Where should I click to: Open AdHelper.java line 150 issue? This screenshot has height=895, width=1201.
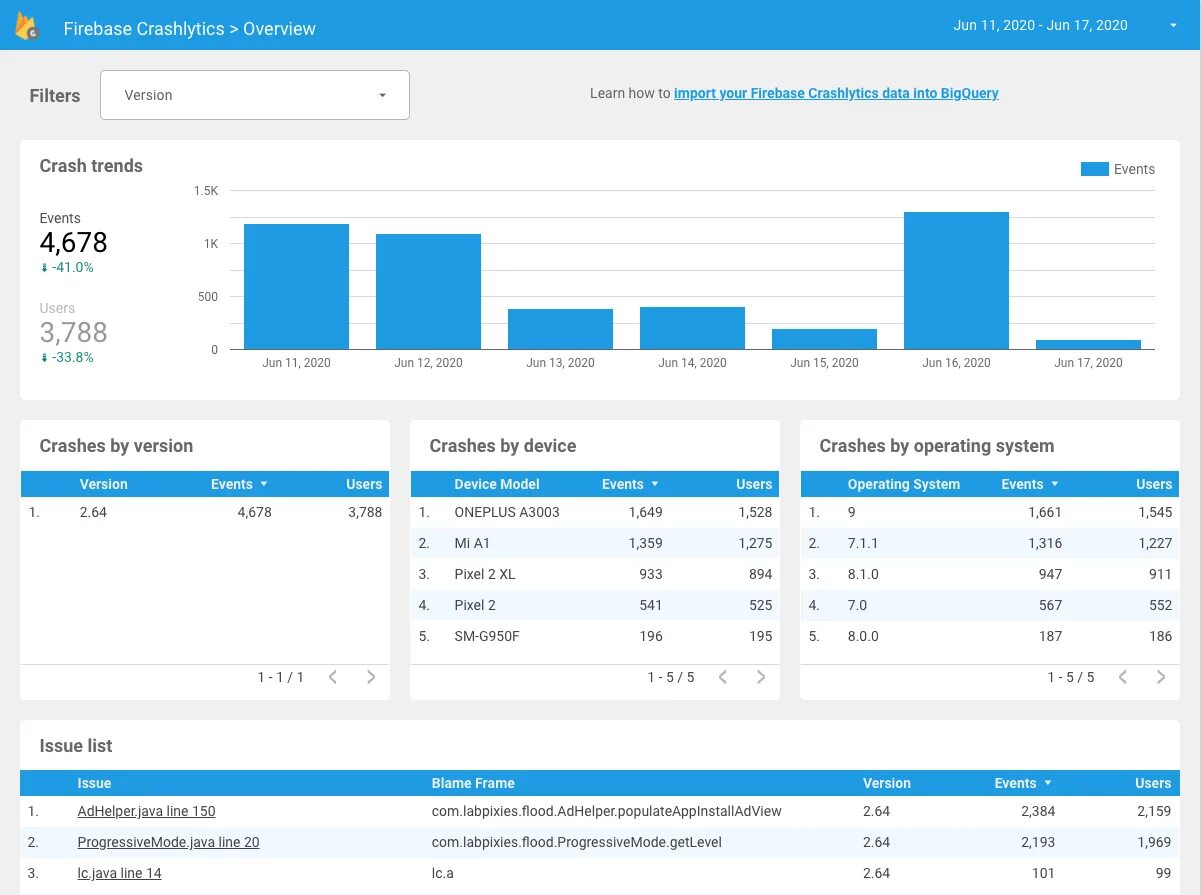(x=146, y=811)
